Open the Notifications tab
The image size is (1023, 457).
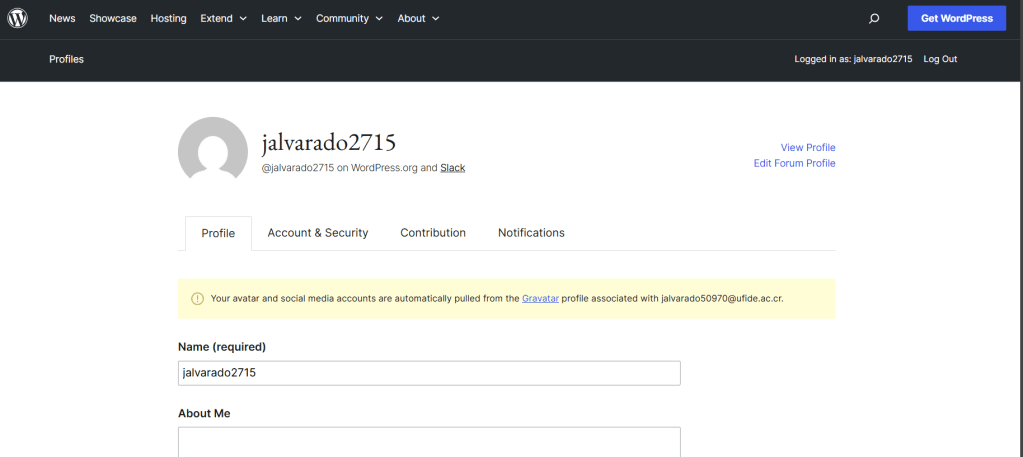(531, 233)
